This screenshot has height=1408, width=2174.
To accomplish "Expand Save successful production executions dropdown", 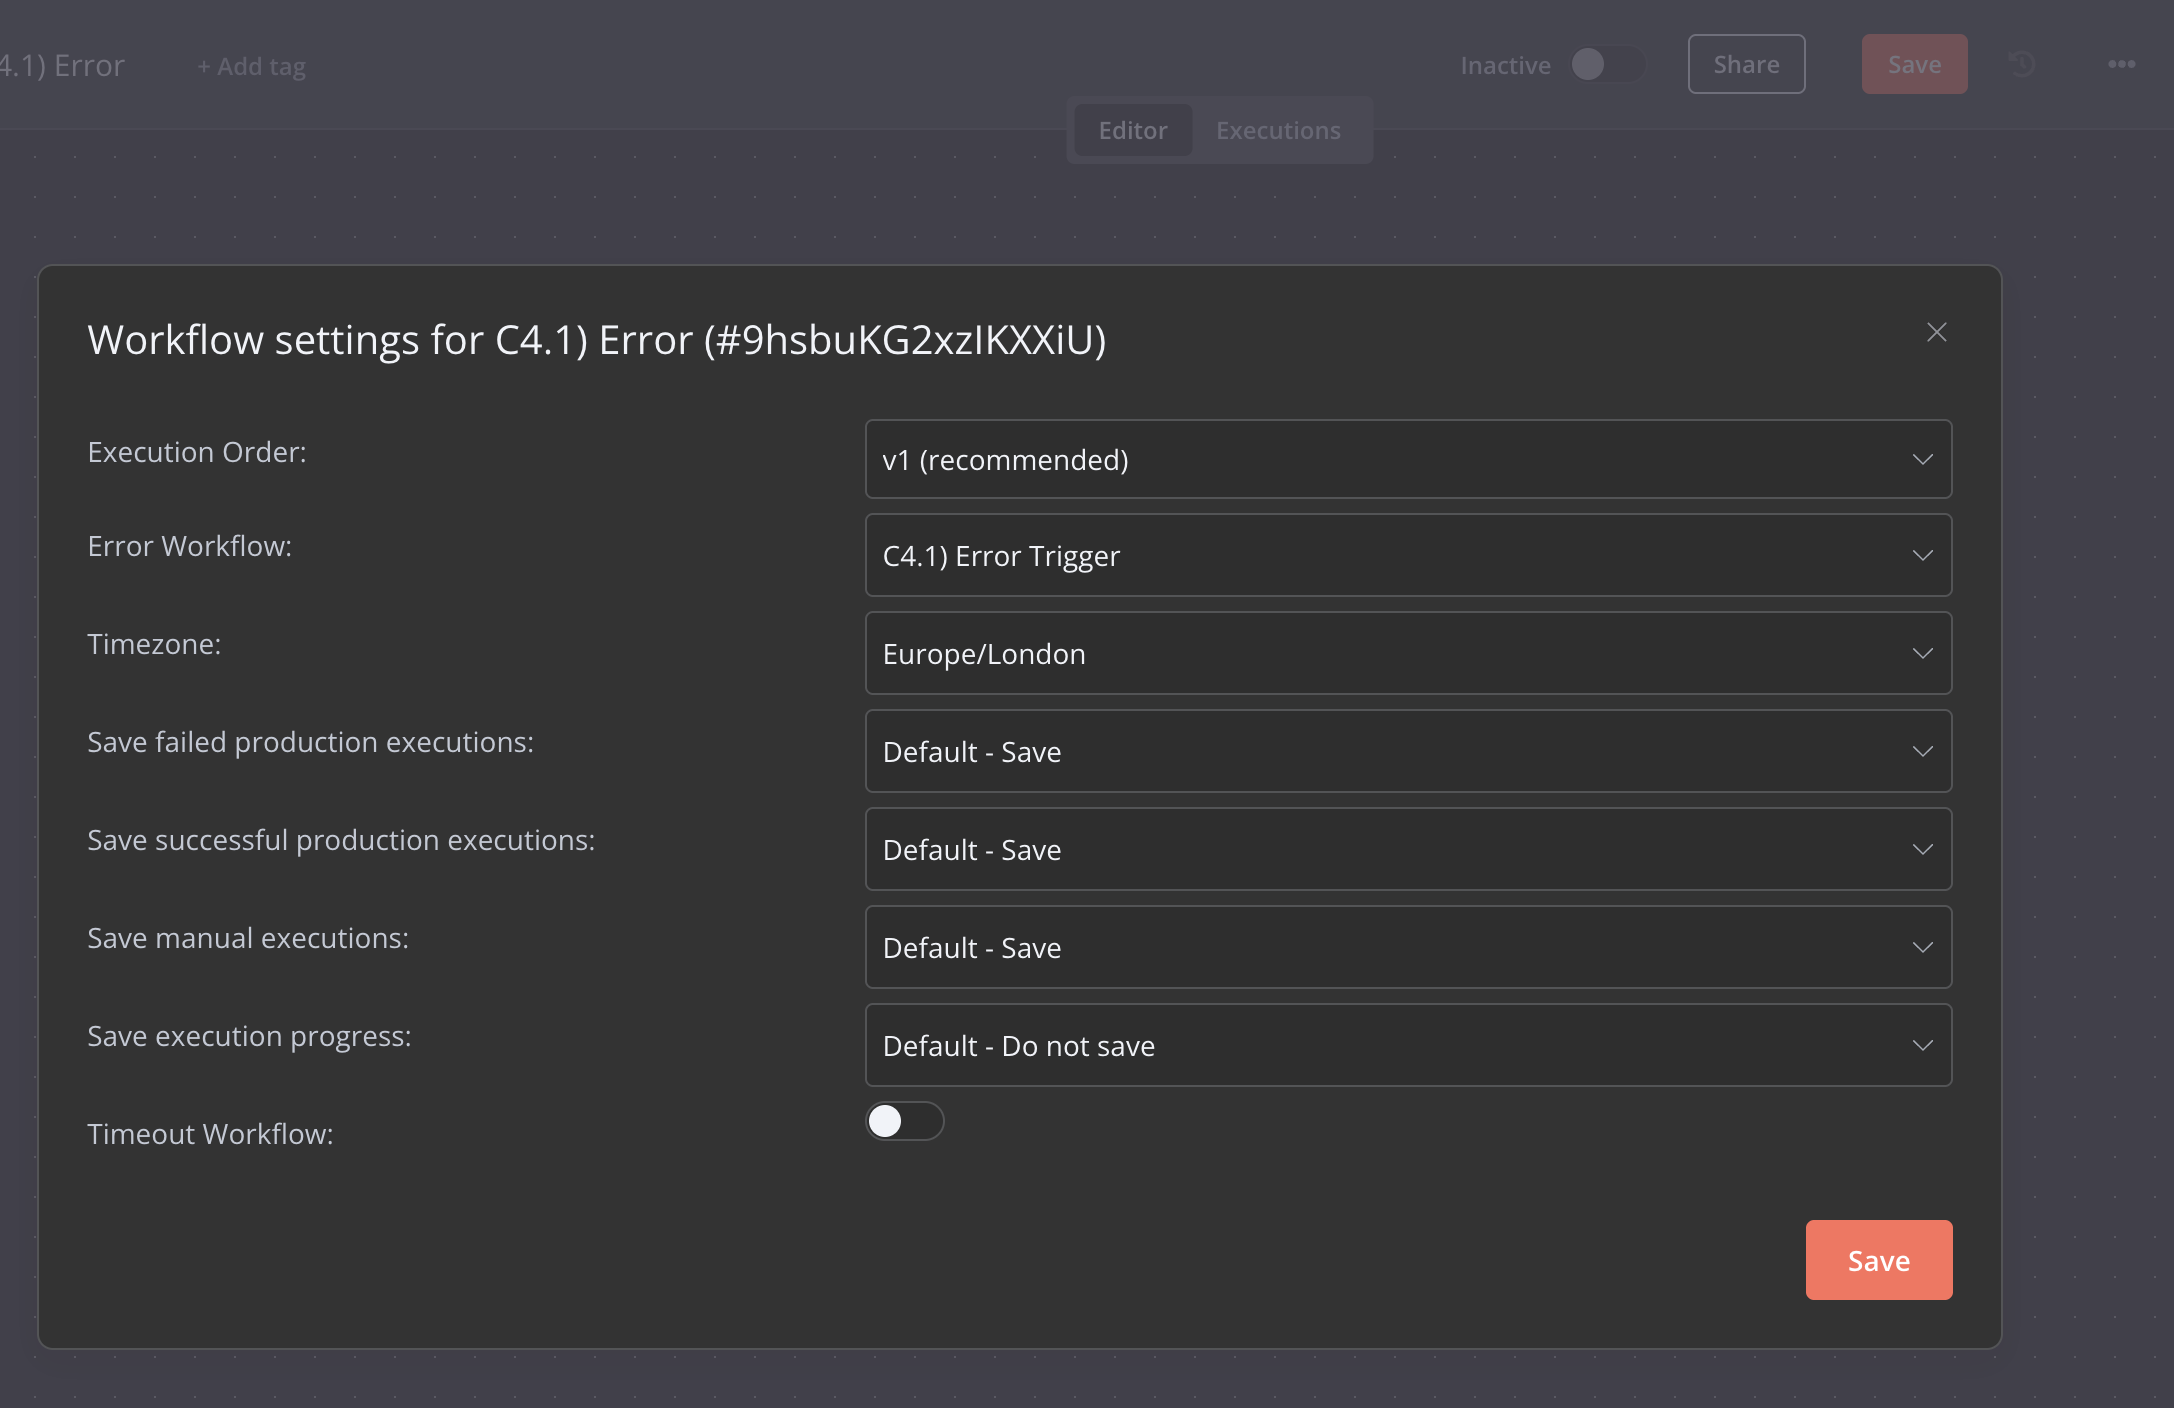I will pos(1408,849).
